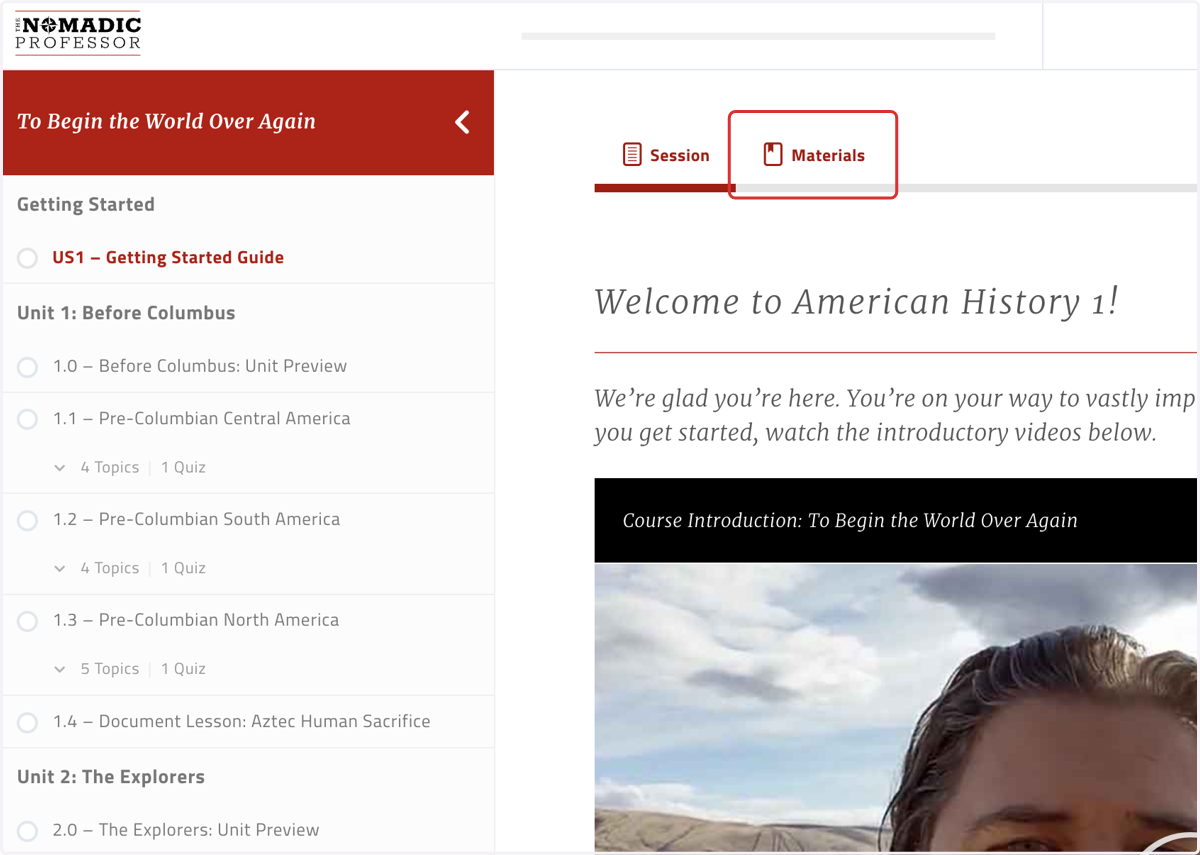Image resolution: width=1200 pixels, height=855 pixels.
Task: Click the Nomadic Professor logo
Action: 78,34
